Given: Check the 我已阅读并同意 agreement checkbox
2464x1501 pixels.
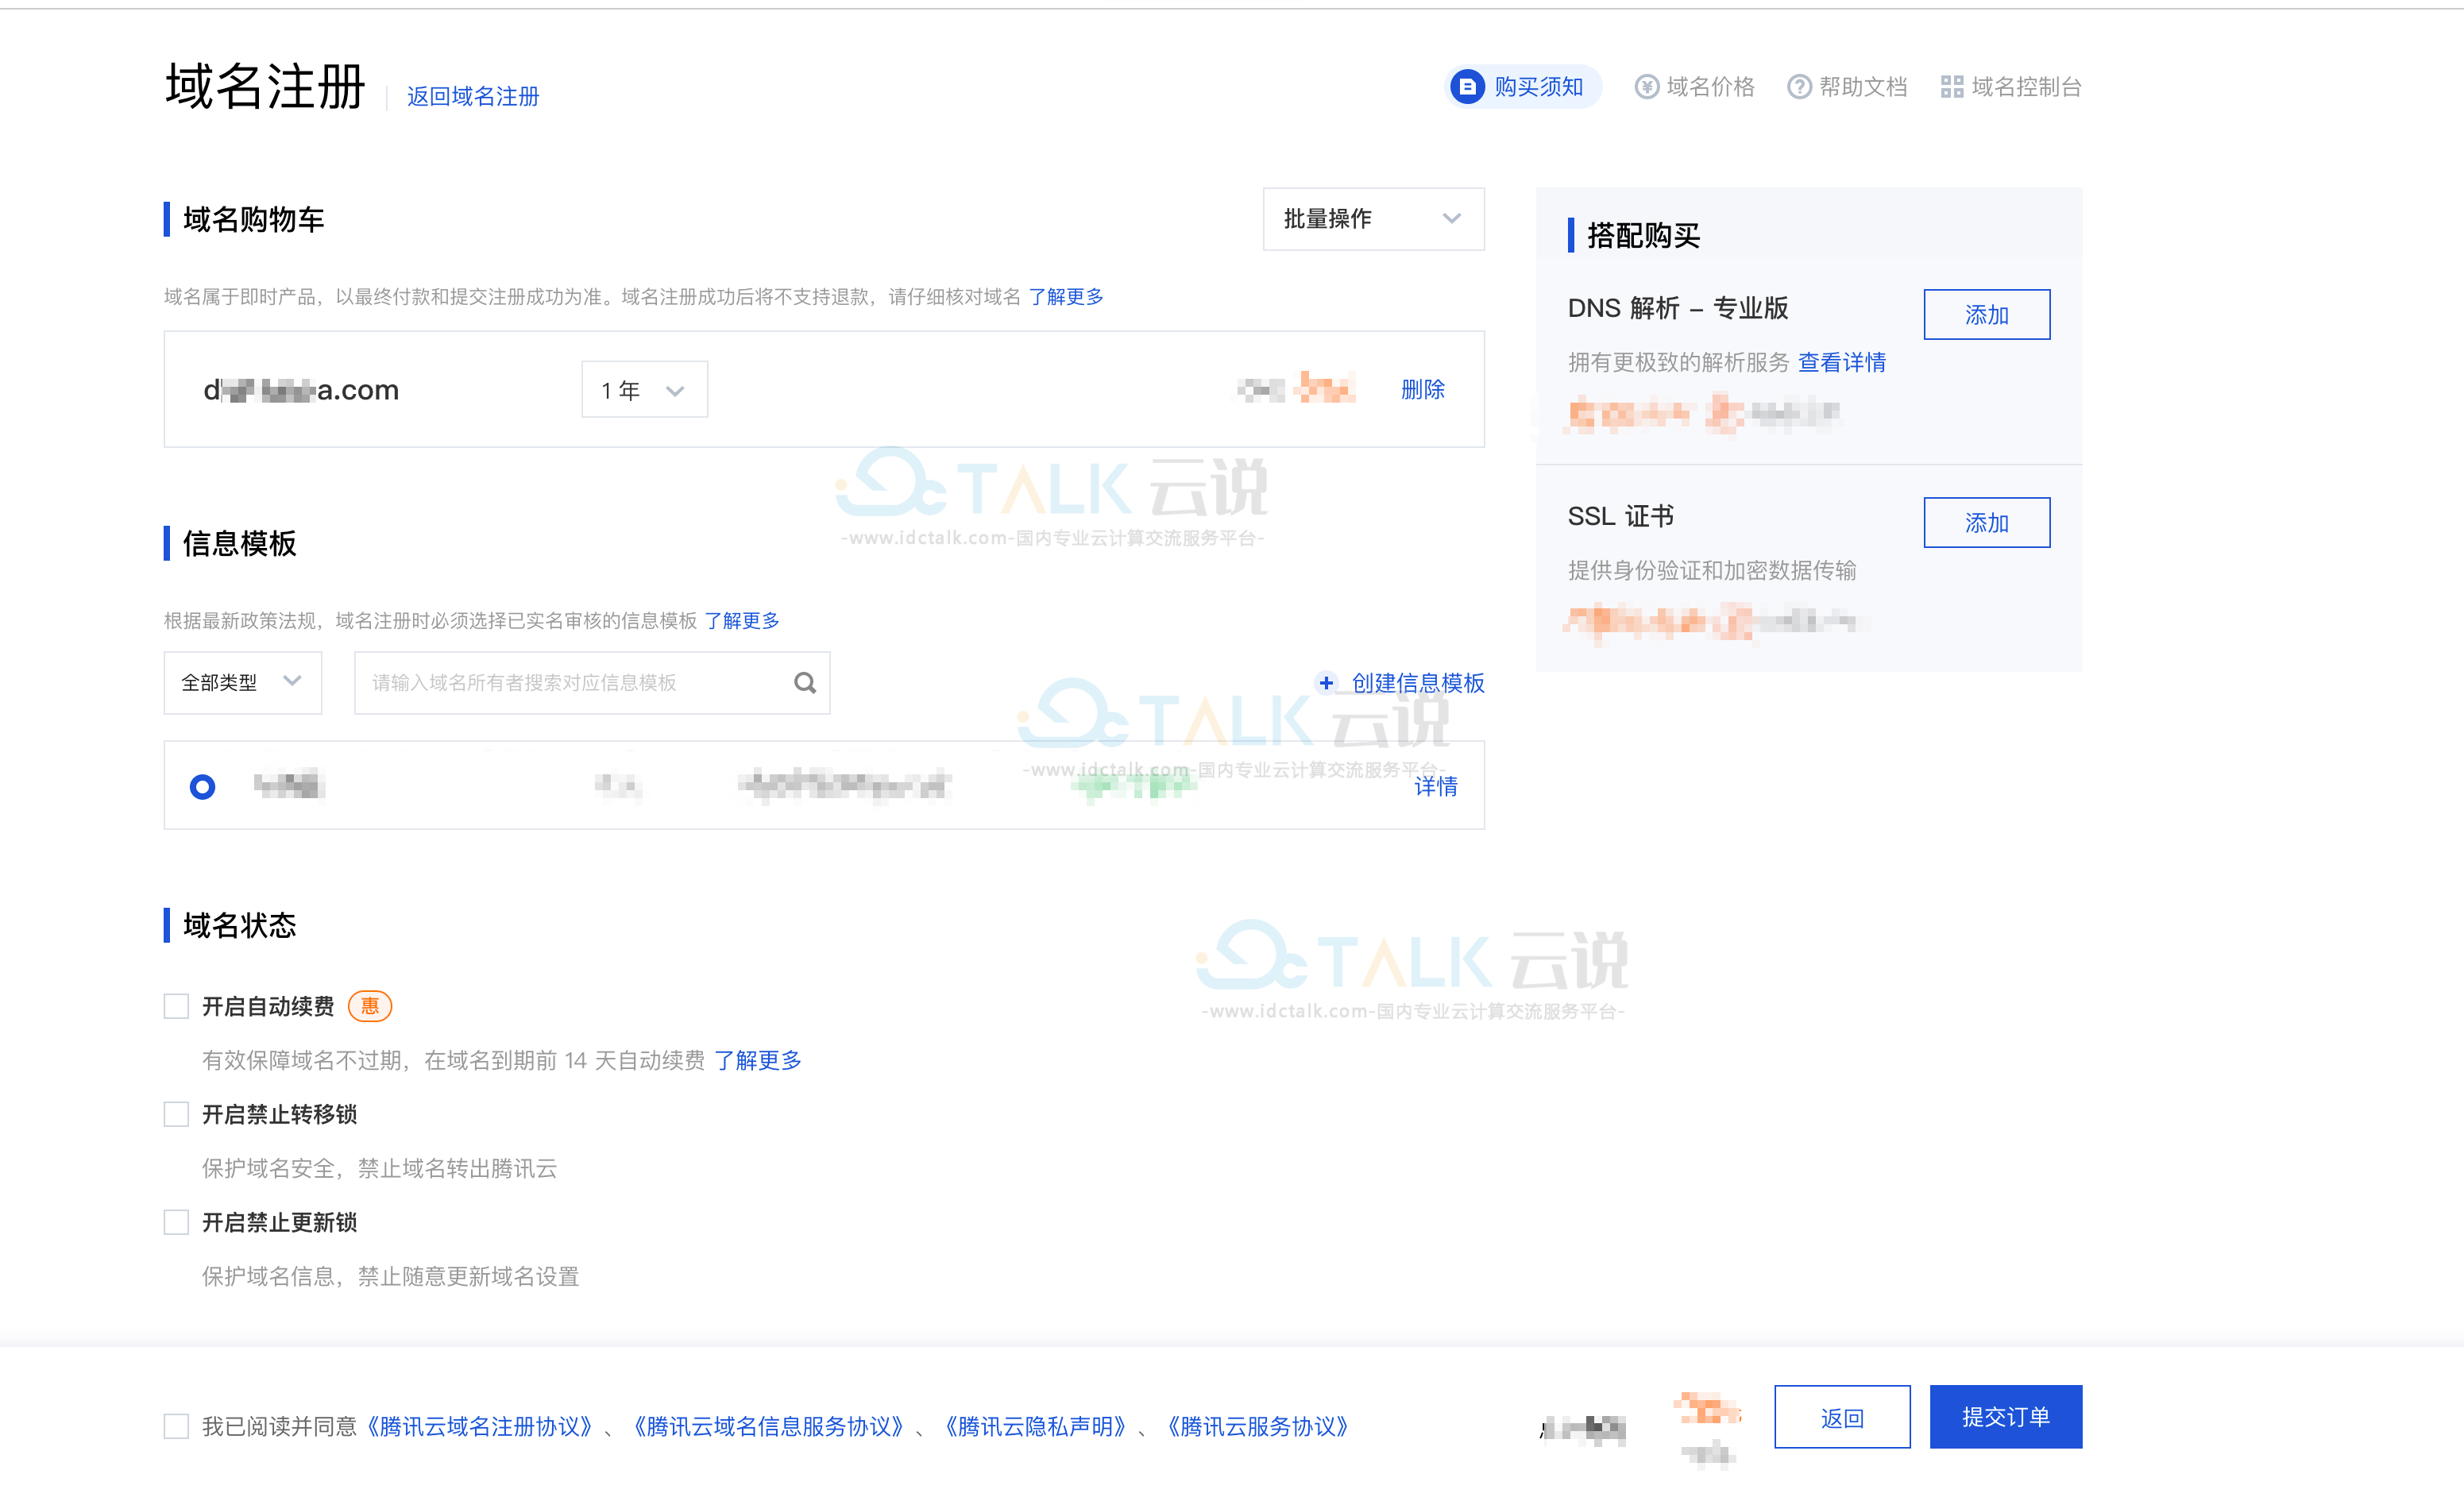Looking at the screenshot, I should pos(176,1425).
